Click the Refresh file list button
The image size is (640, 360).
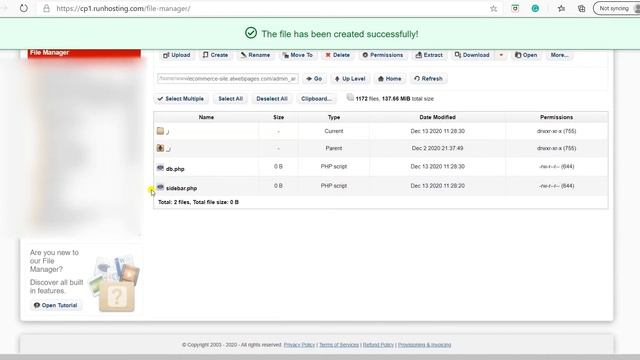point(429,79)
